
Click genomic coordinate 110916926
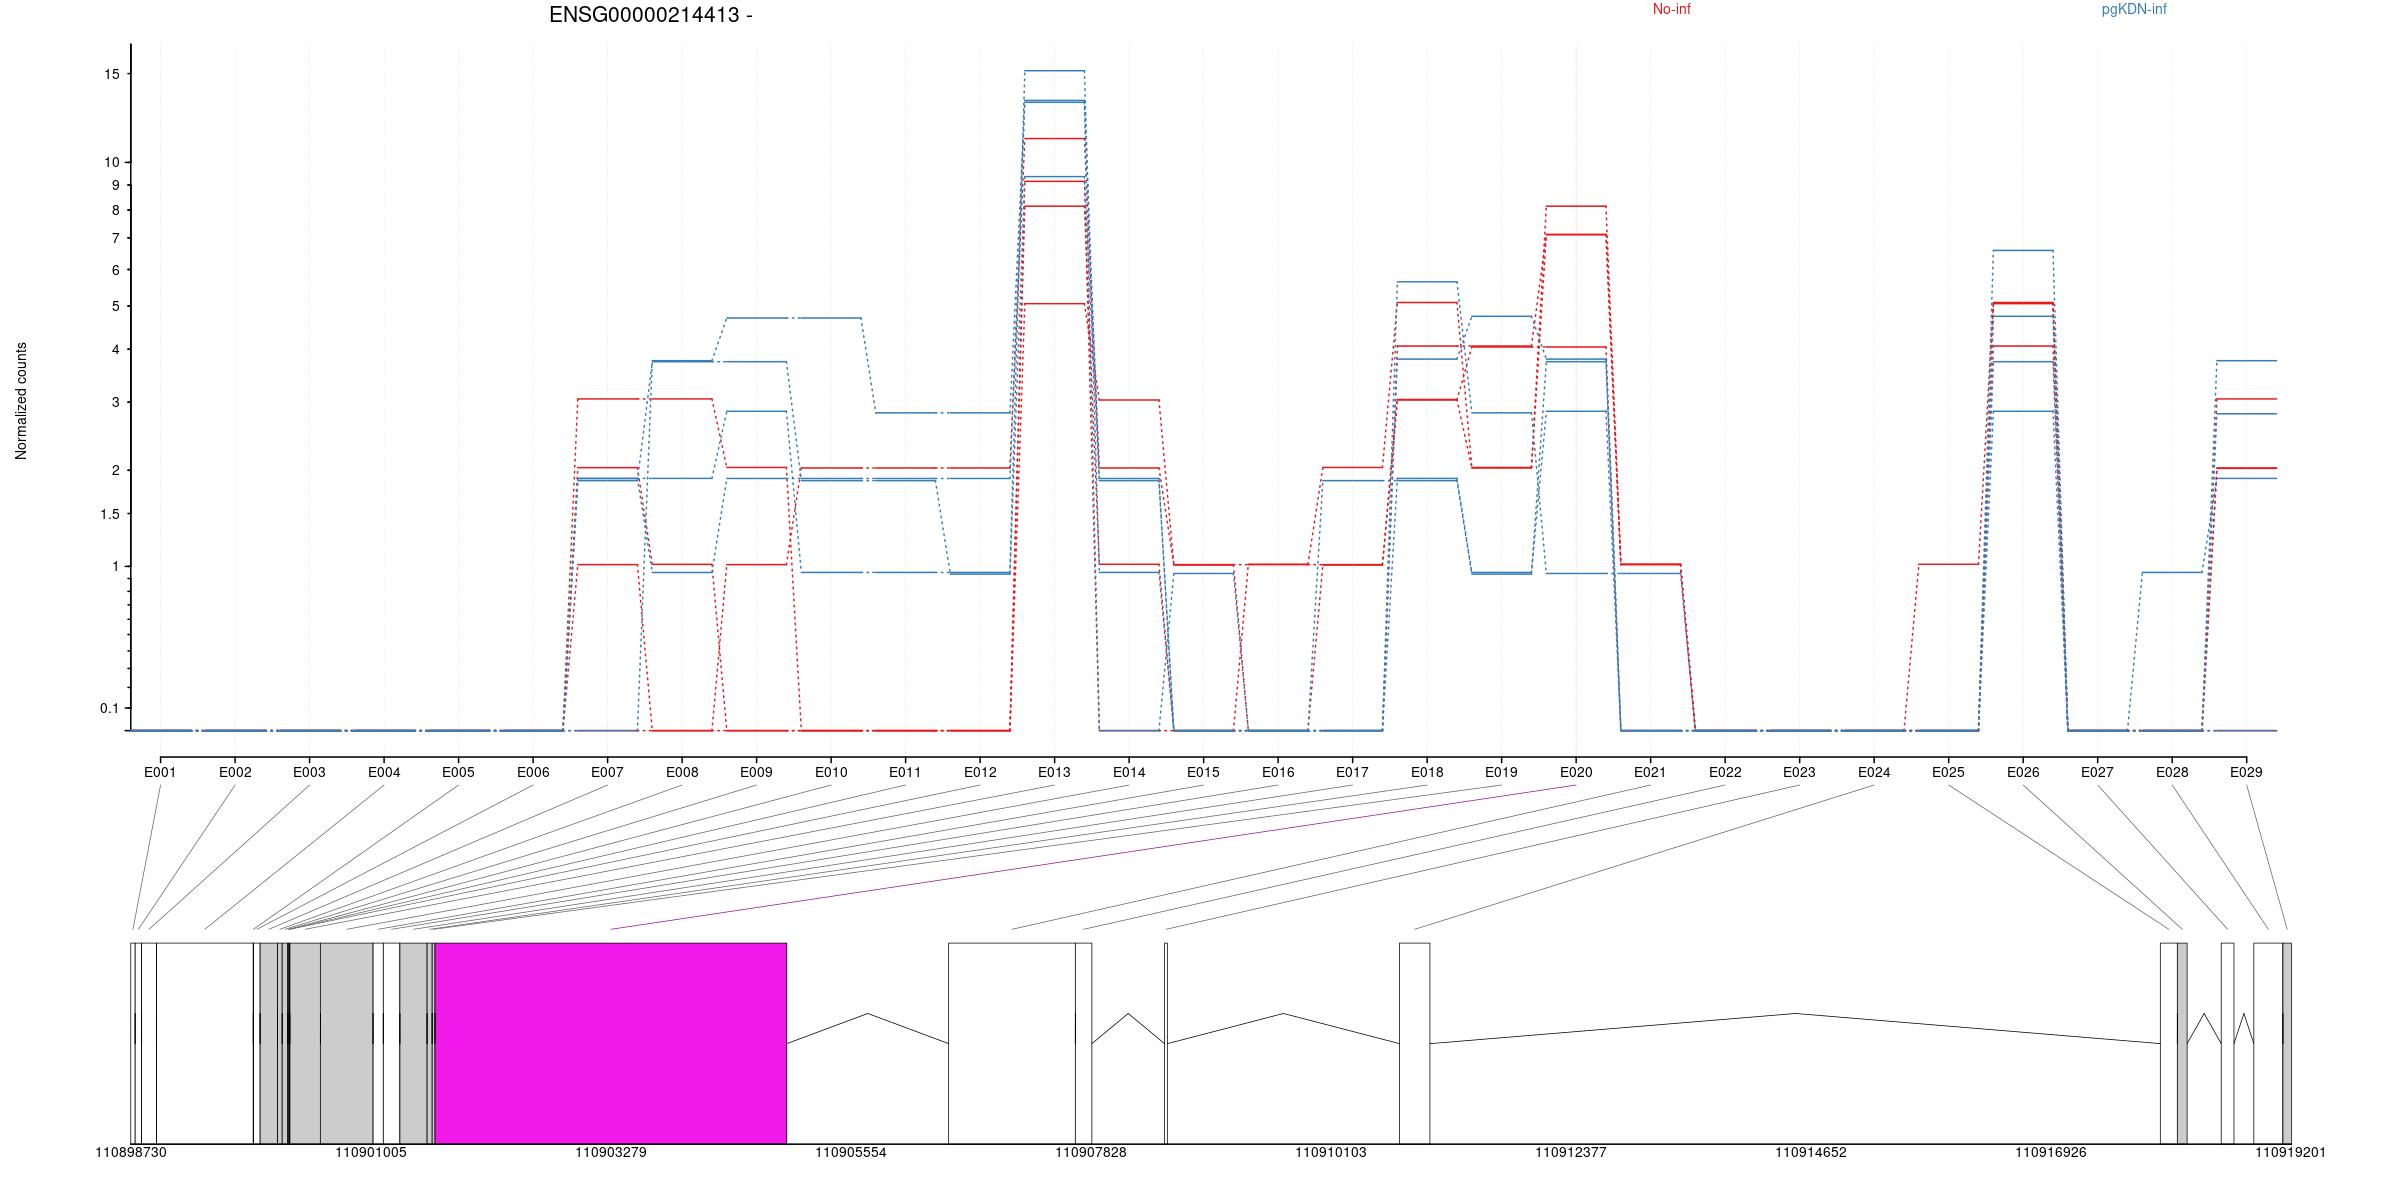2051,1153
